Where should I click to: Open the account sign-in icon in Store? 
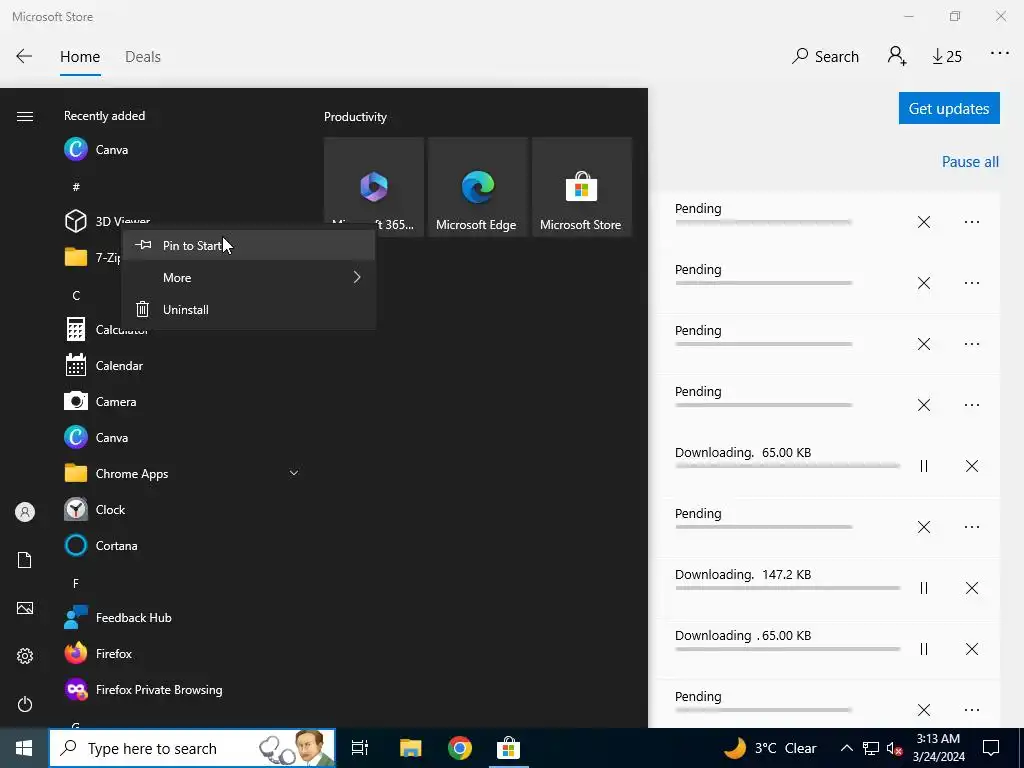click(897, 56)
